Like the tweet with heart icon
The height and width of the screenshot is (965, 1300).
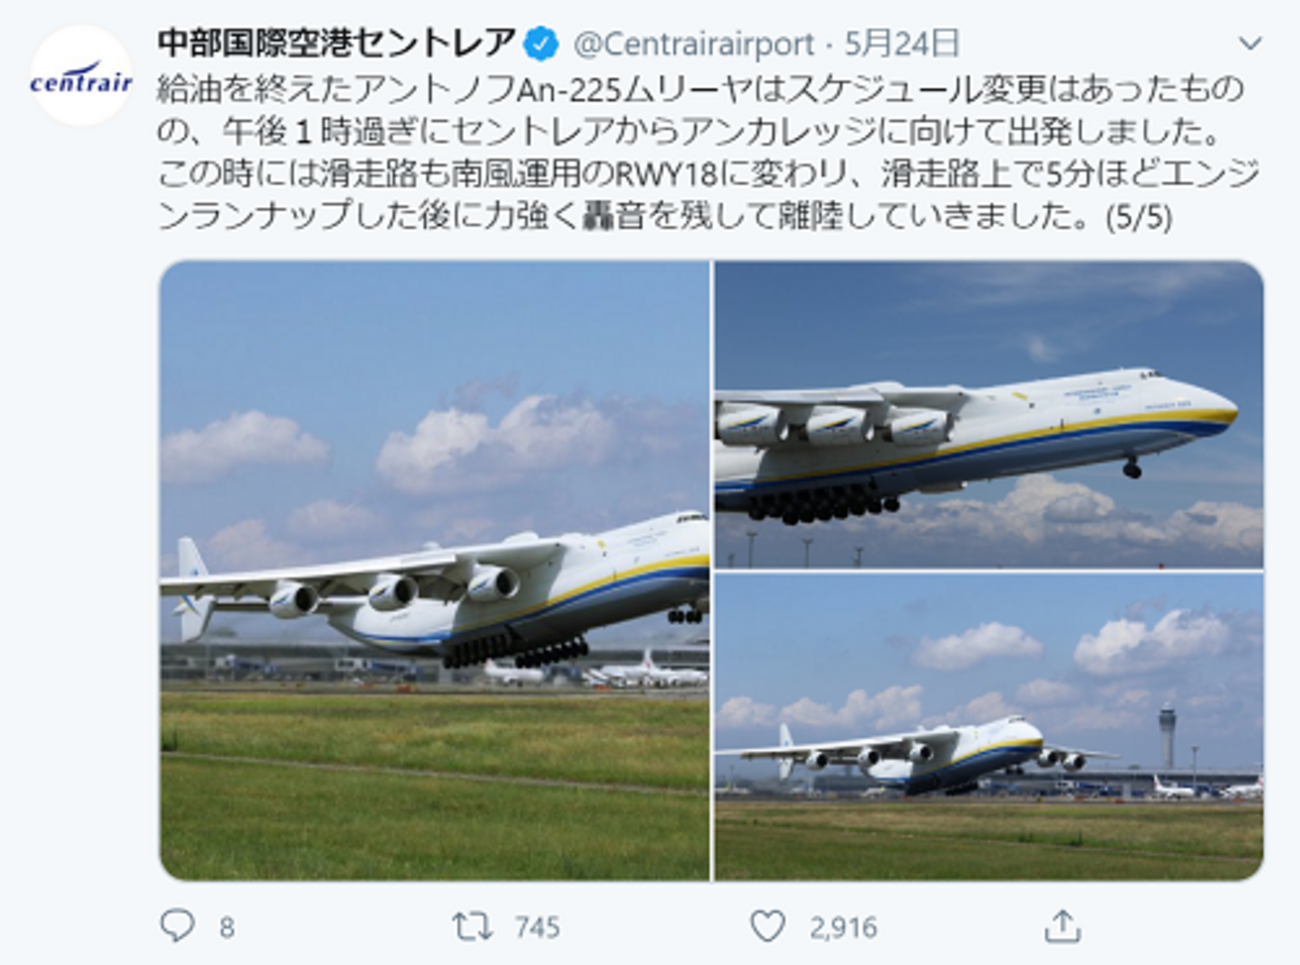coord(767,927)
